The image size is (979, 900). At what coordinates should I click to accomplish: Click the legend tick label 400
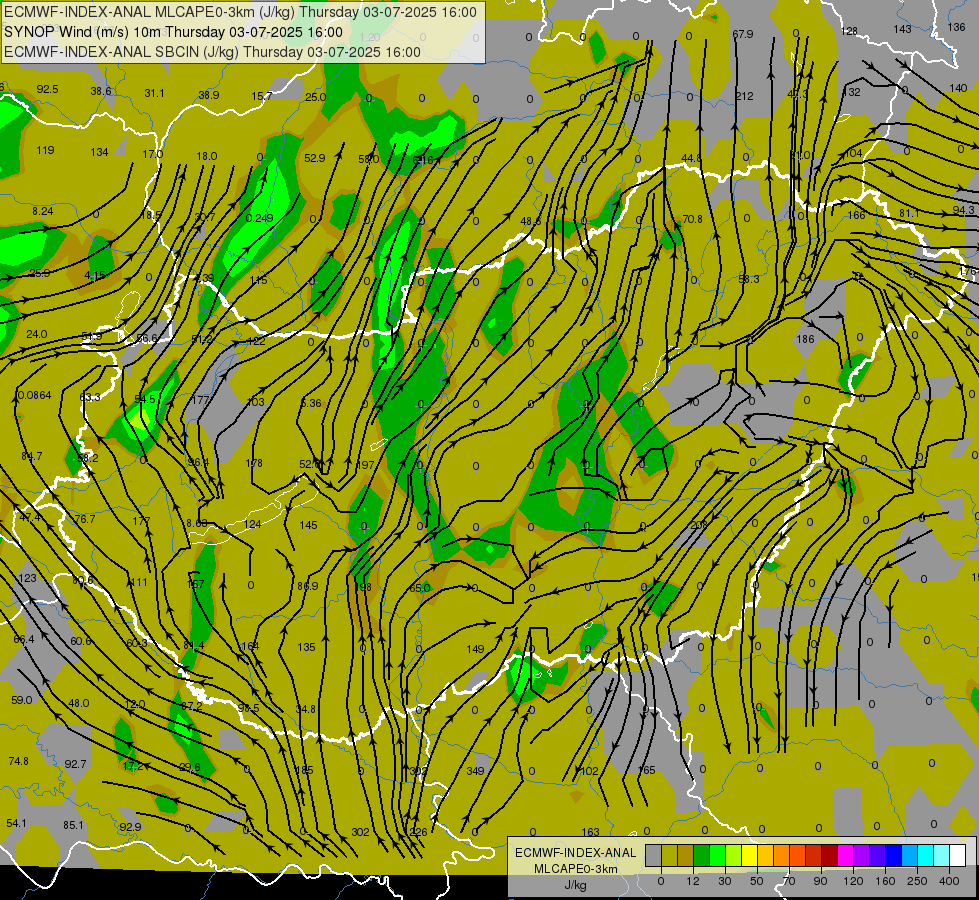click(949, 881)
